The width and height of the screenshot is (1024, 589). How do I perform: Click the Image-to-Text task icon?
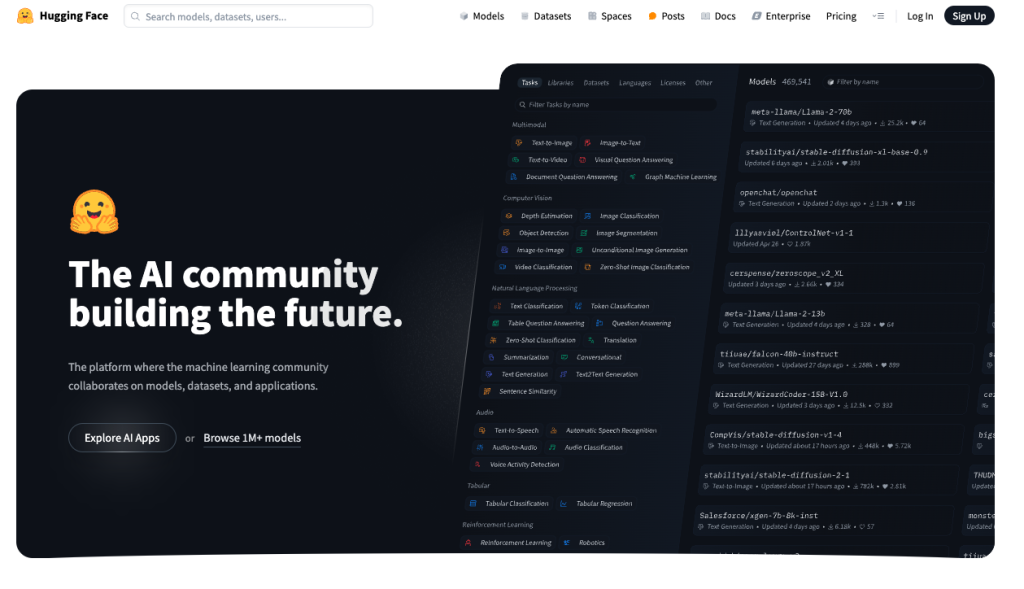coord(587,142)
